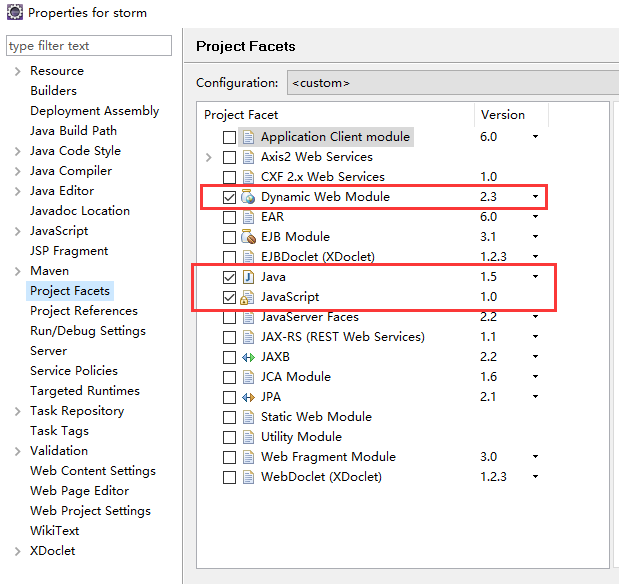Click the Version column header
Screen dimensions: 619x584
click(503, 115)
